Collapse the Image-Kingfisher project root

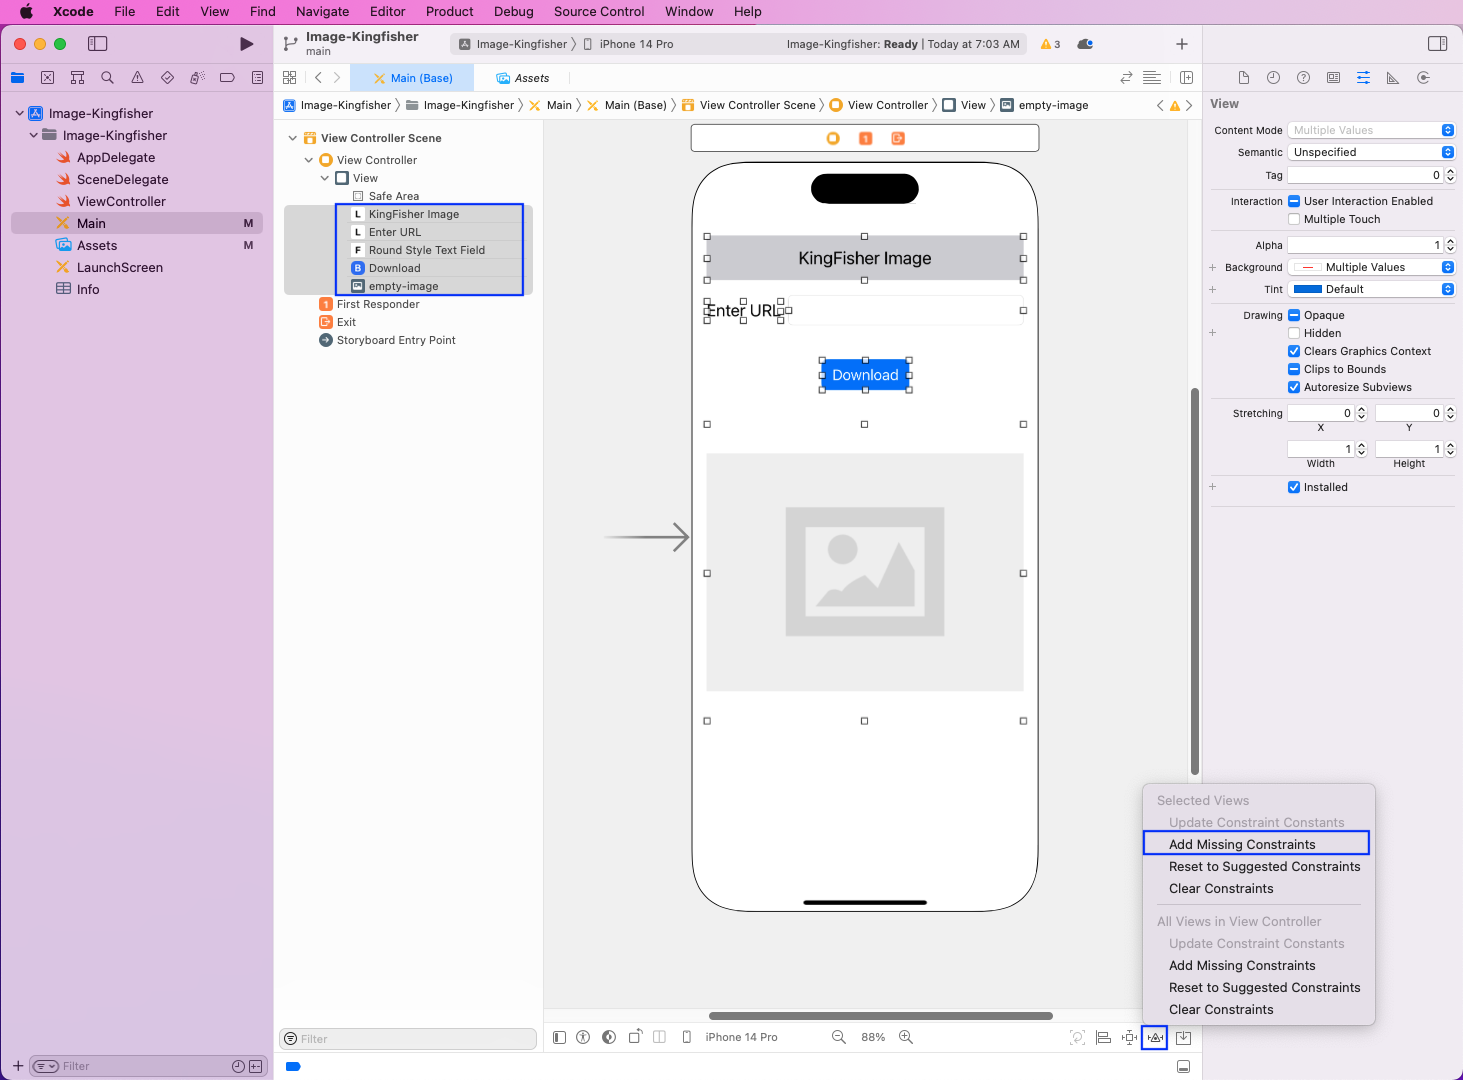point(20,113)
